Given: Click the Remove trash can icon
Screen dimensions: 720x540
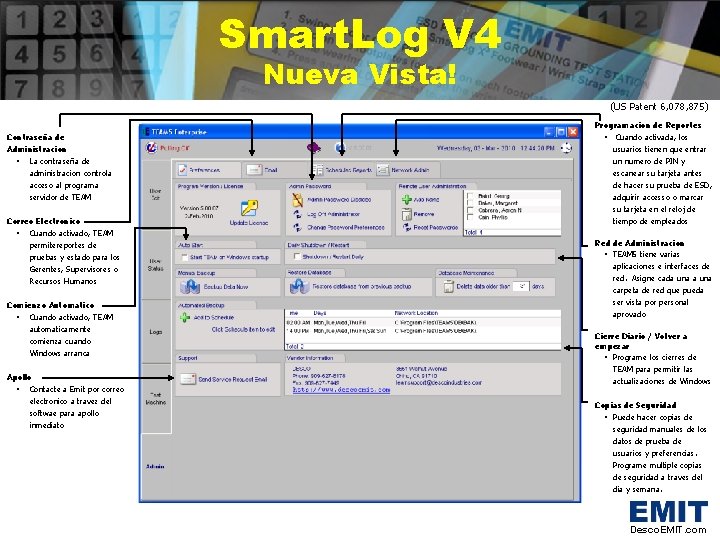Looking at the screenshot, I should pos(406,214).
